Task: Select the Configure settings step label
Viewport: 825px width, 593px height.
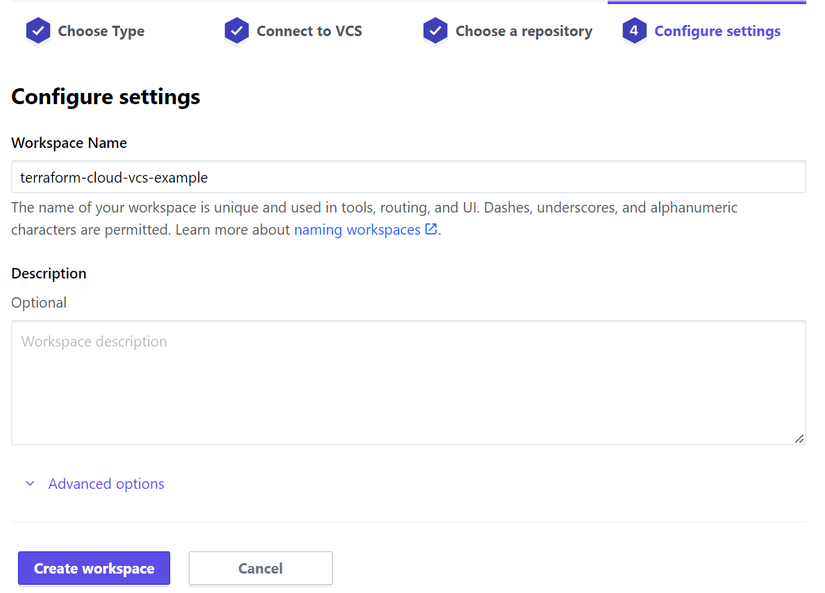Action: coord(717,31)
